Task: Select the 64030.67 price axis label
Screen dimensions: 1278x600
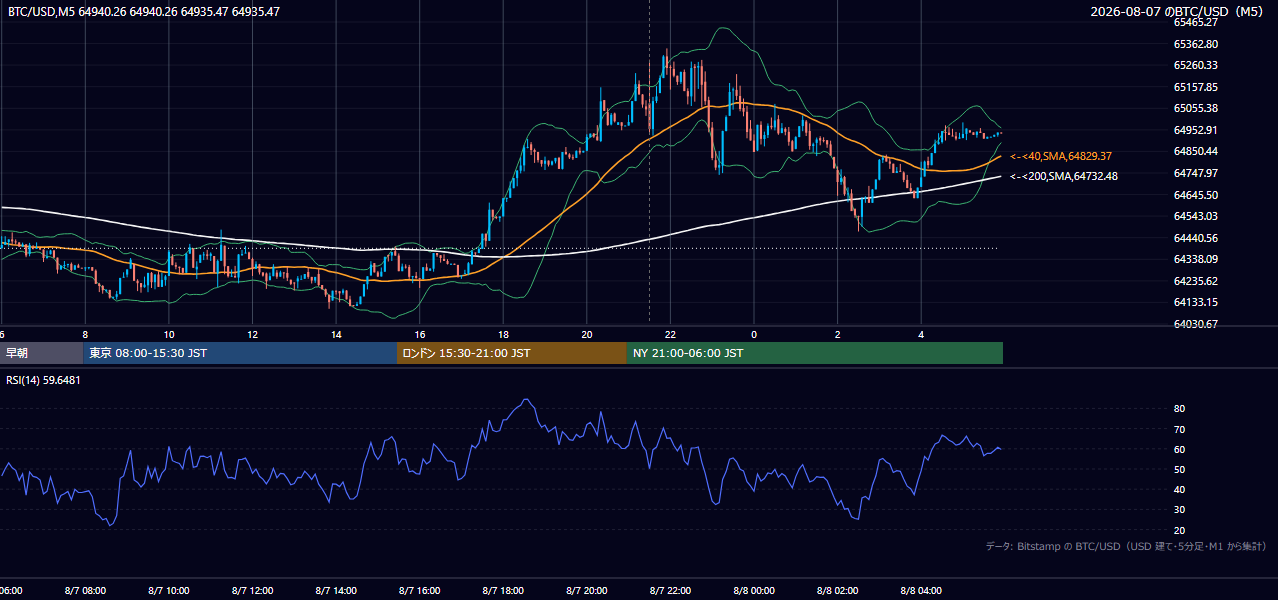Action: (1195, 324)
